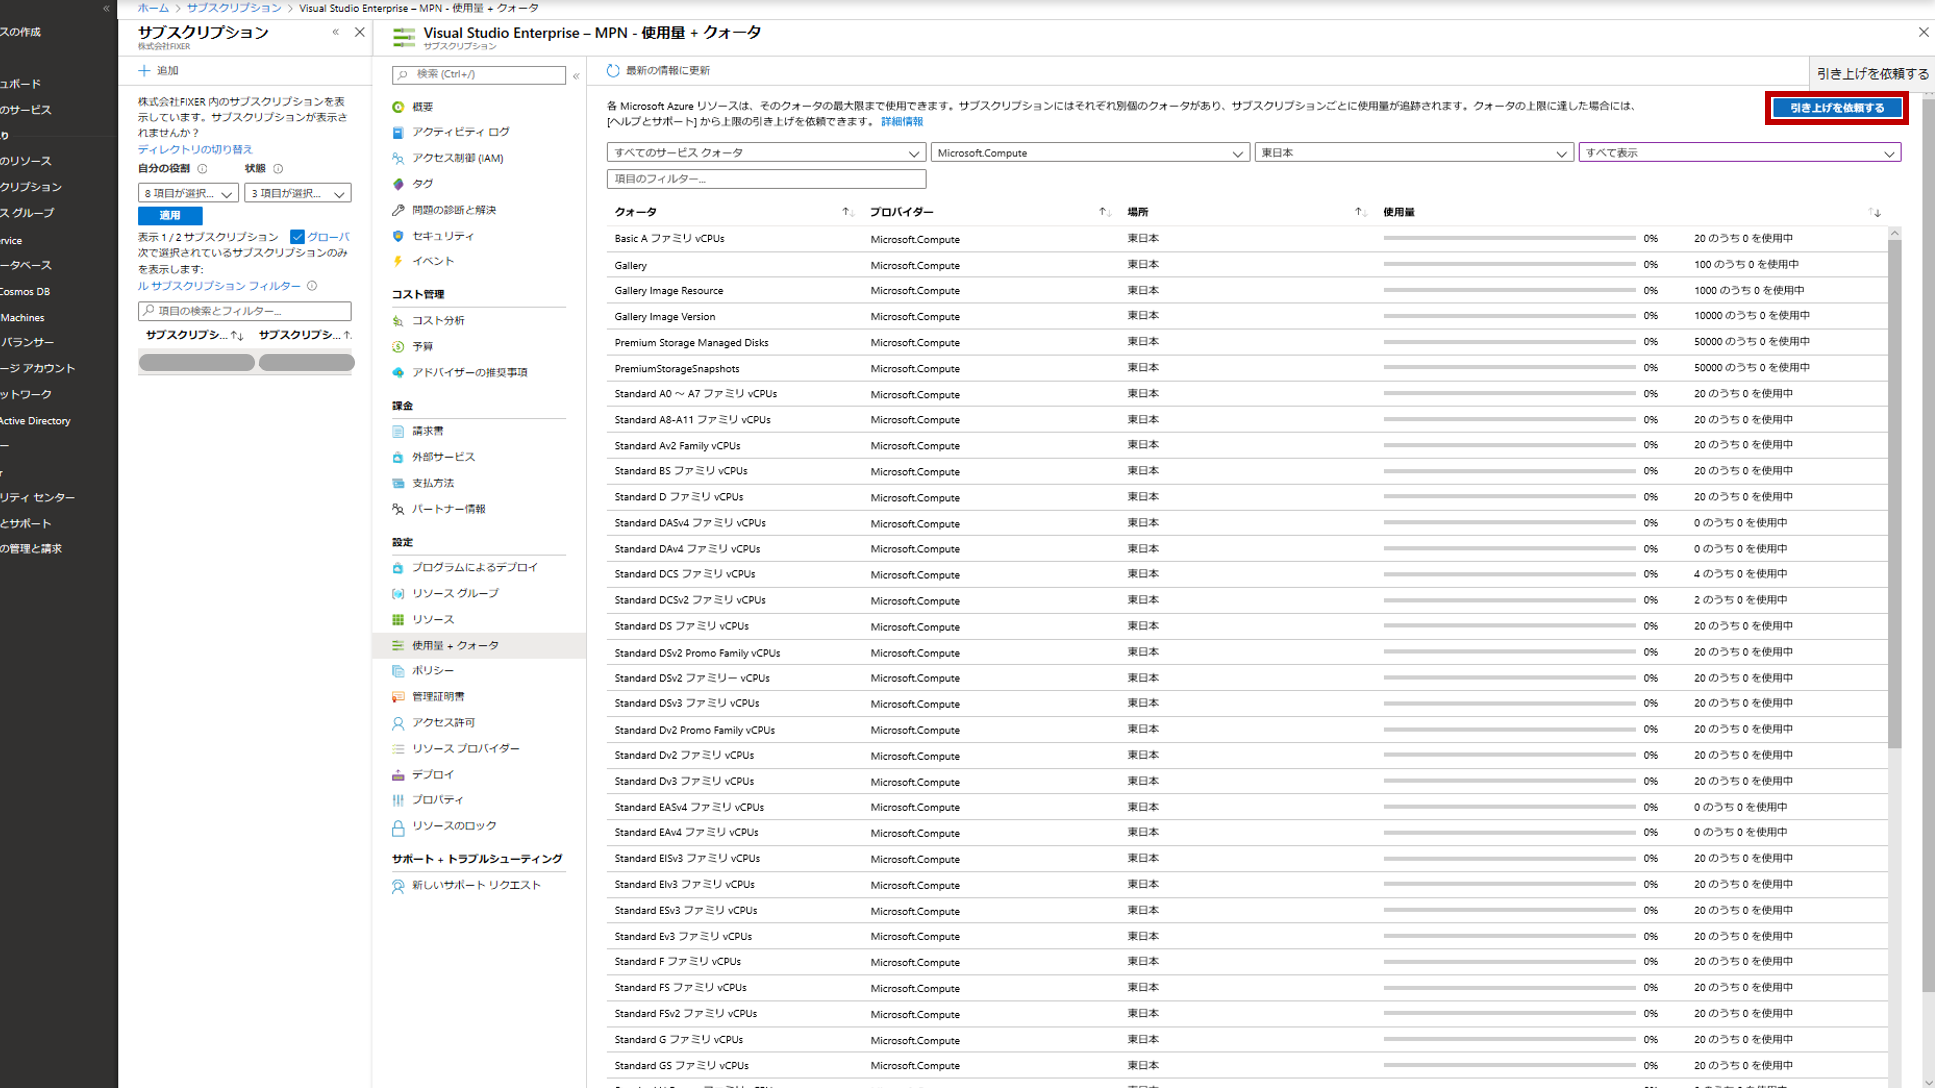The image size is (1935, 1088).
Task: Click the 項目のフィルター input field
Action: point(766,179)
